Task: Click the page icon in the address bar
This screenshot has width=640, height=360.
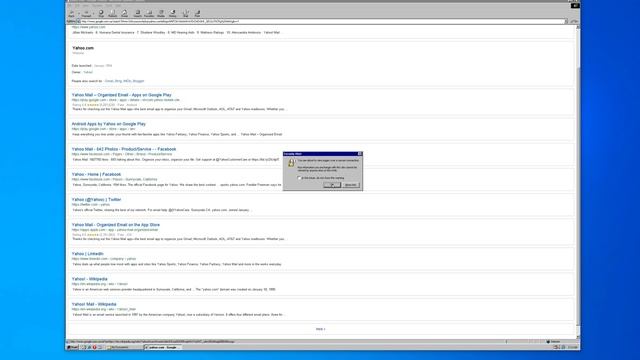Action: [x=78, y=21]
